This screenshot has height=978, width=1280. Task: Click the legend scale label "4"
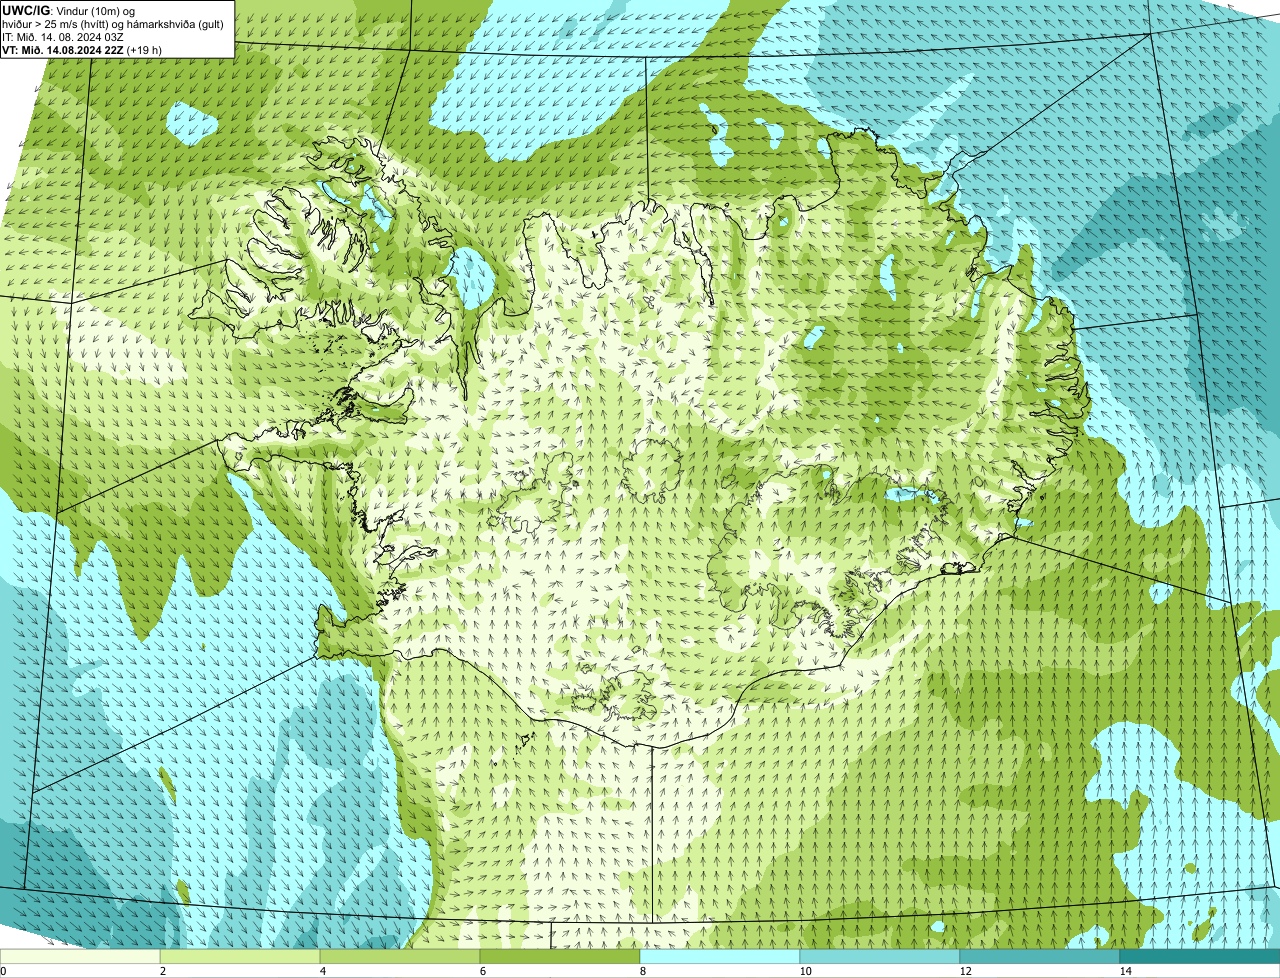(322, 971)
